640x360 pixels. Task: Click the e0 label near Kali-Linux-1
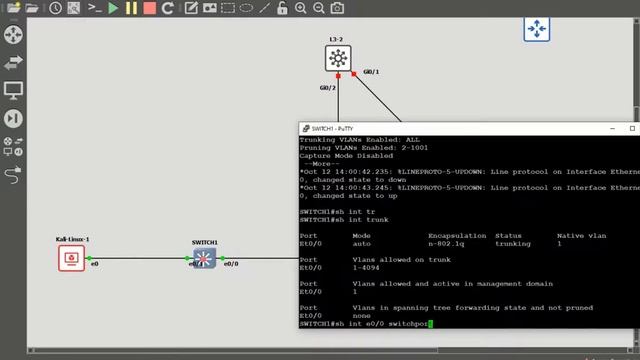click(x=94, y=264)
